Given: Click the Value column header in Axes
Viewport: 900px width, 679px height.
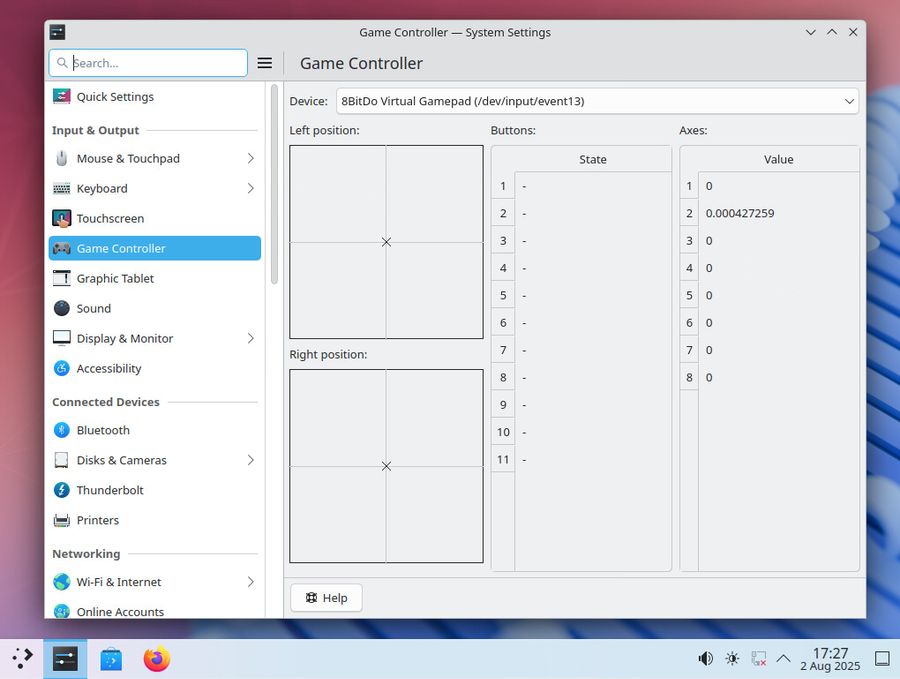Looking at the screenshot, I should (x=779, y=159).
